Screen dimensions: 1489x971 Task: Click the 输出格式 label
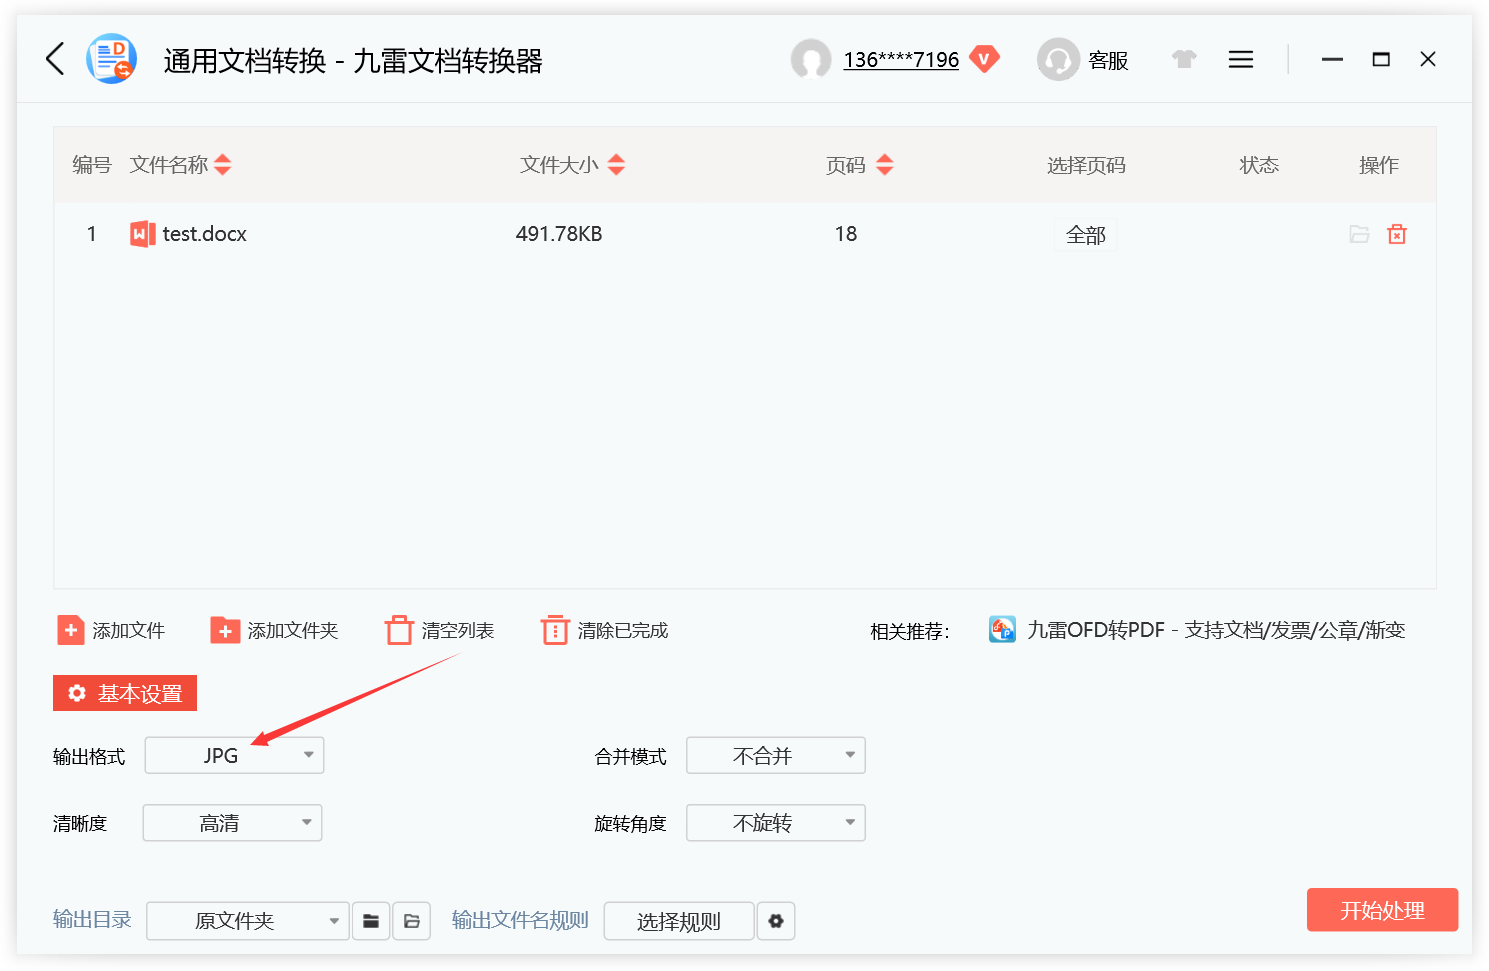89,756
